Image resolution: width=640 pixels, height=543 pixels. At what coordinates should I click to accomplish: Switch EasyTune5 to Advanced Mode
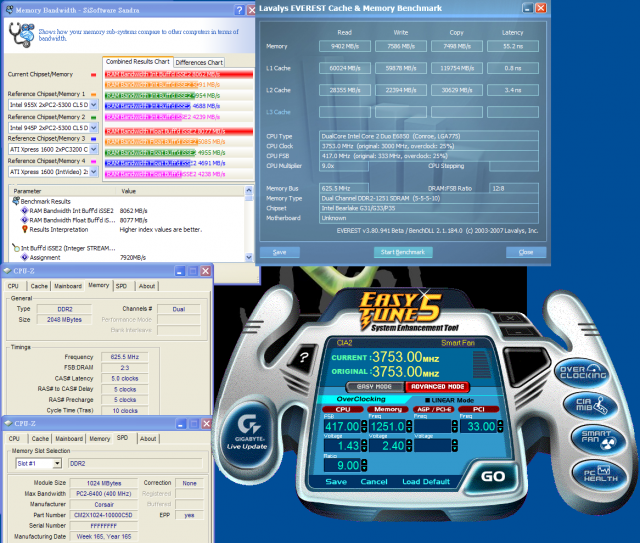click(x=437, y=386)
